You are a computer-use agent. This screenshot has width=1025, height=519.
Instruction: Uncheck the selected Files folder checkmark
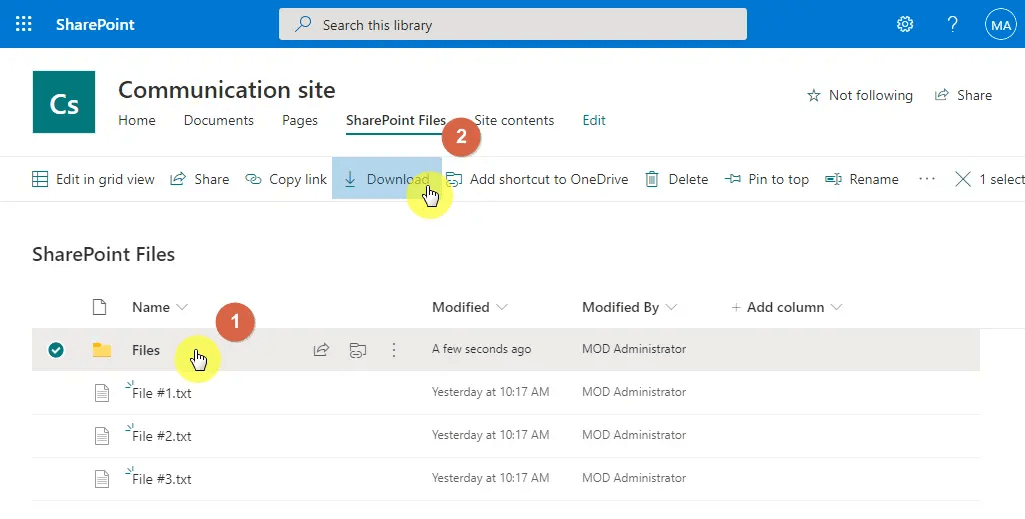pyautogui.click(x=56, y=350)
